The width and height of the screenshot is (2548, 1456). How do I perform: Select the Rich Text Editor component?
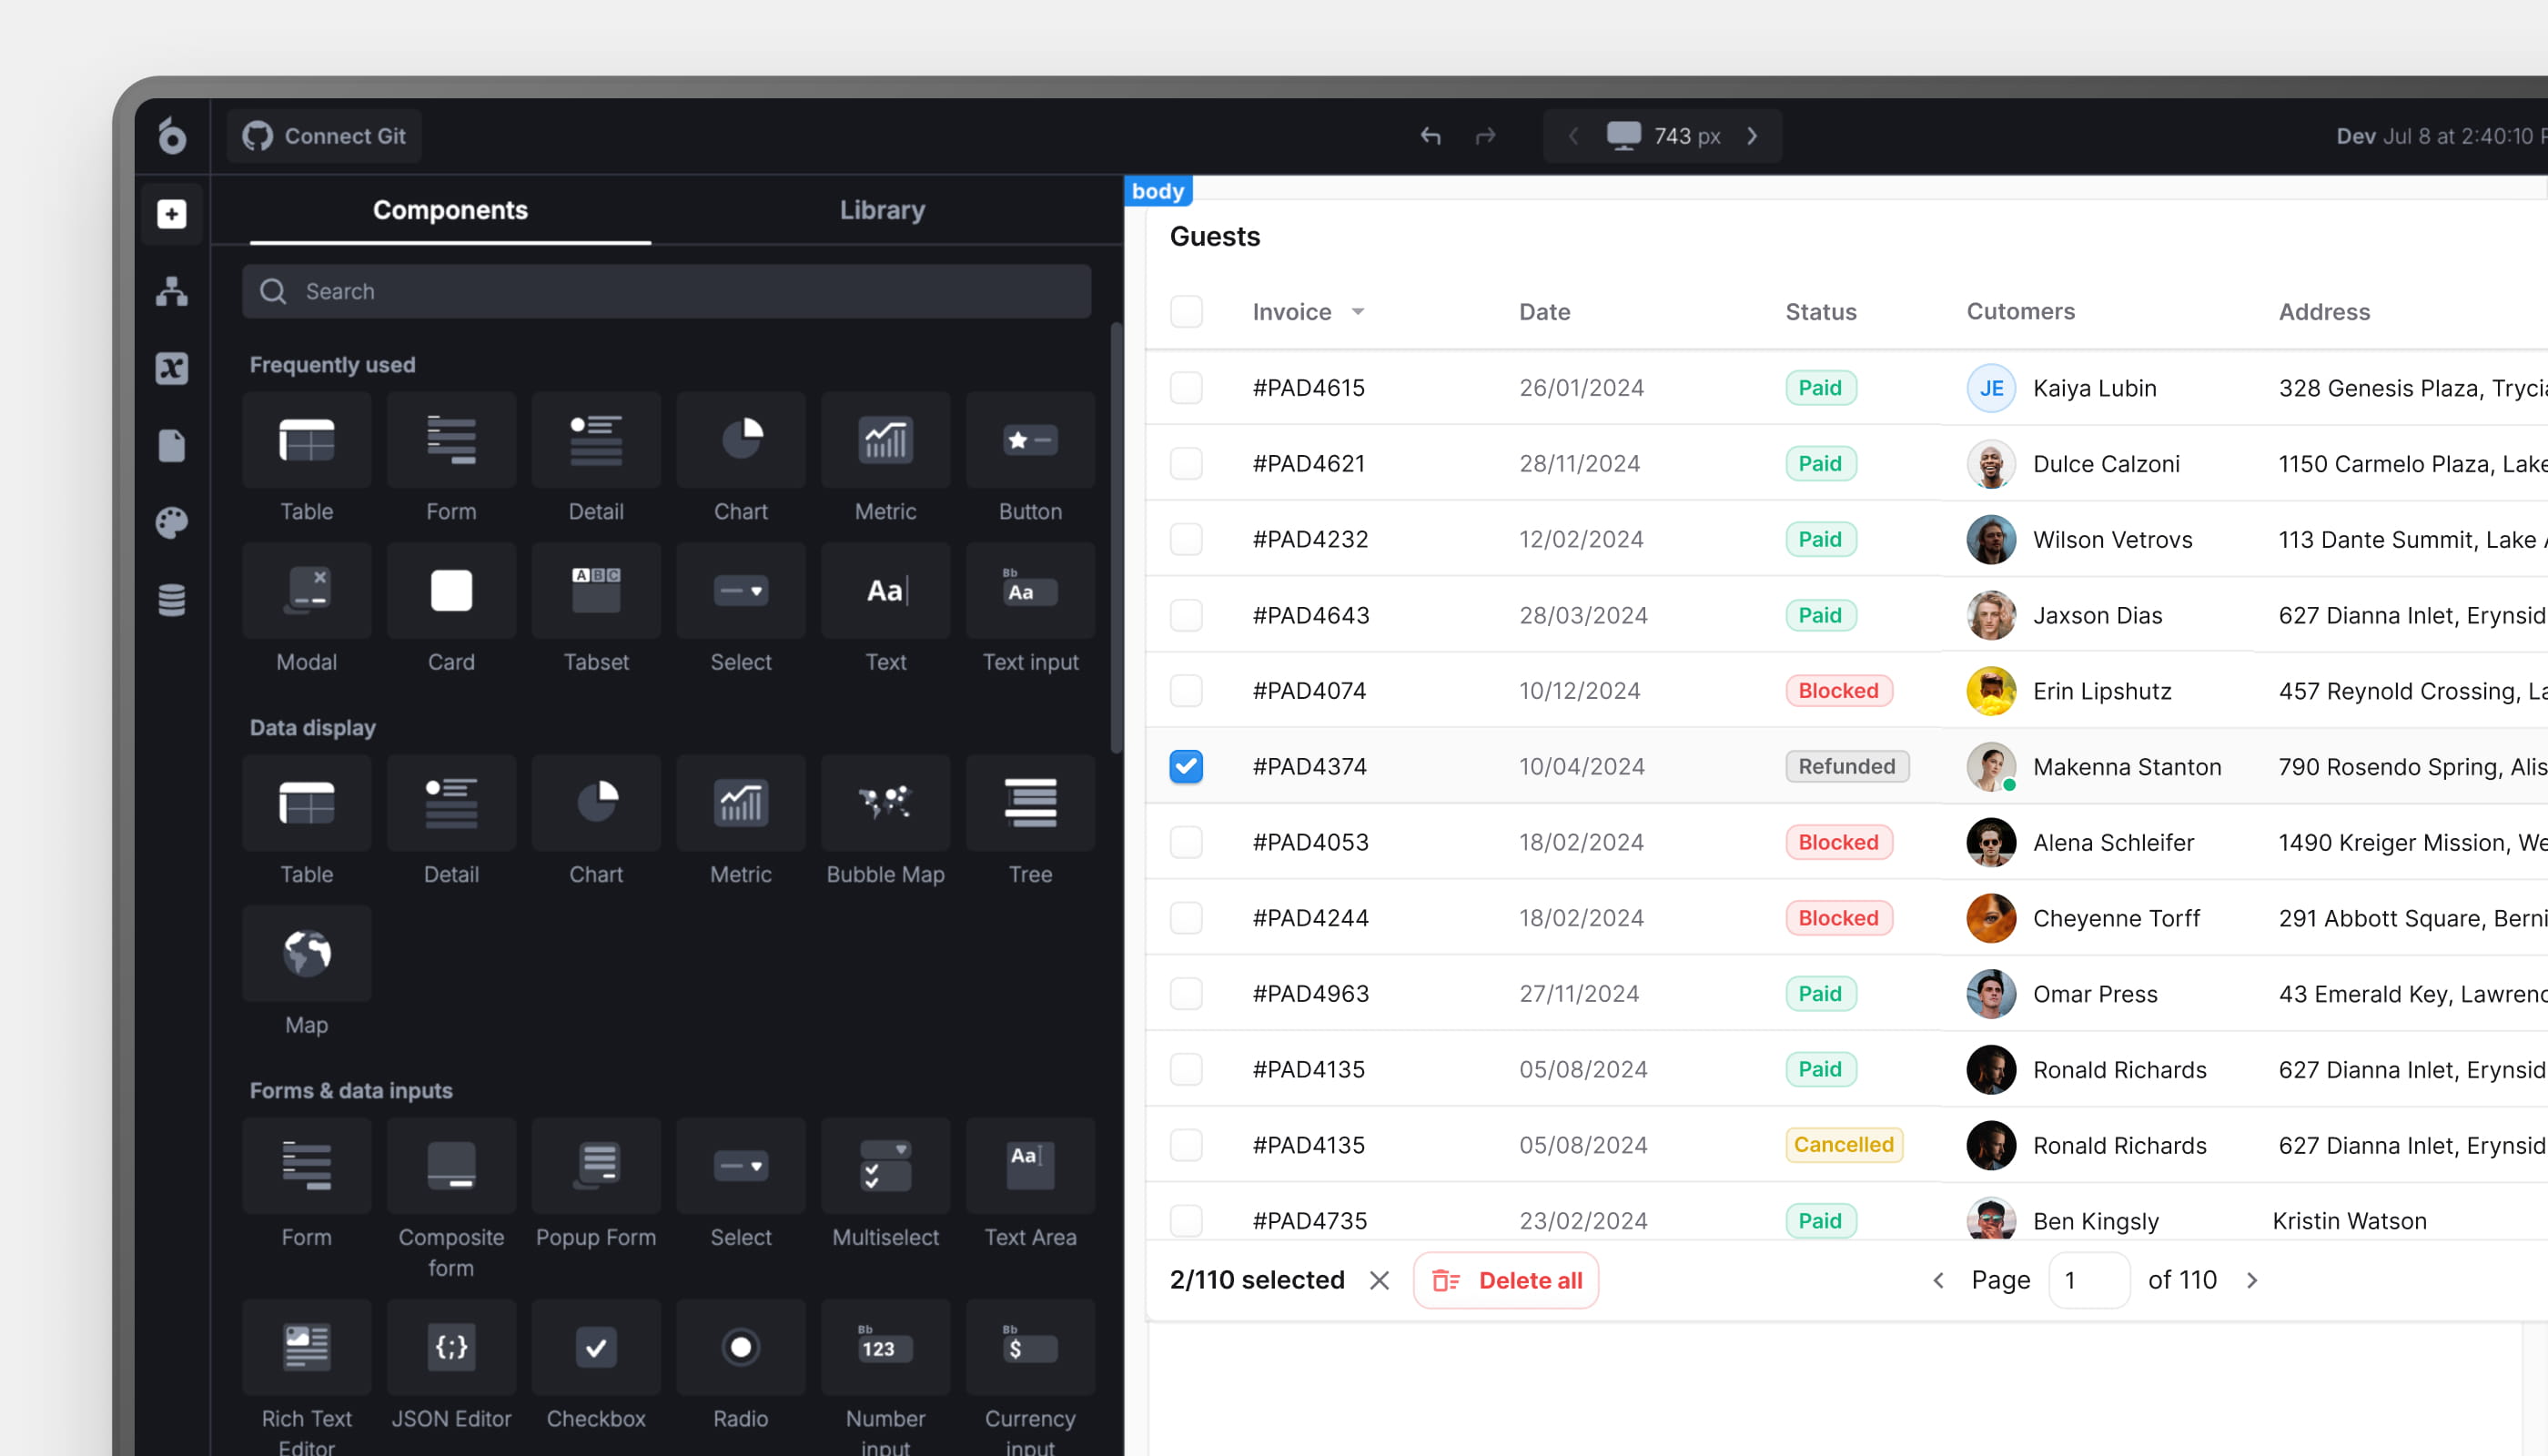tap(306, 1348)
